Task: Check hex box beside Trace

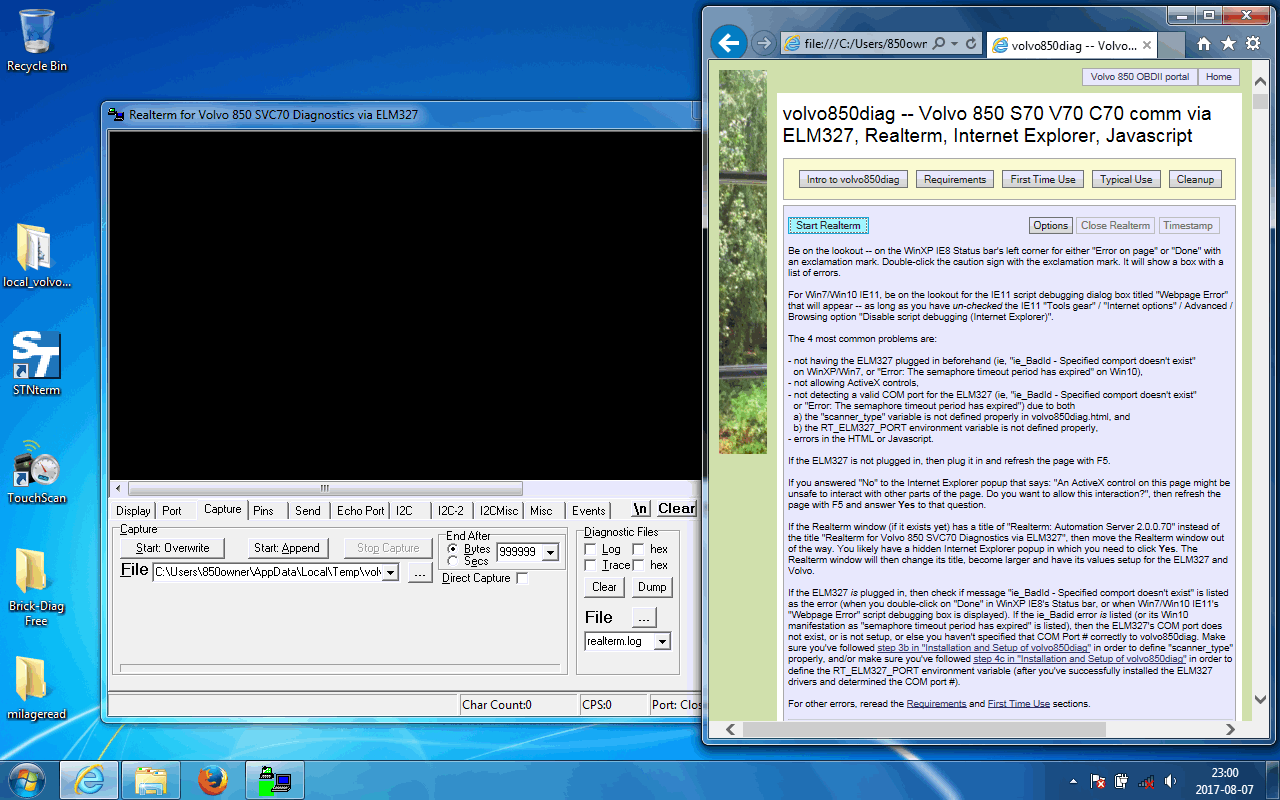Action: 638,565
